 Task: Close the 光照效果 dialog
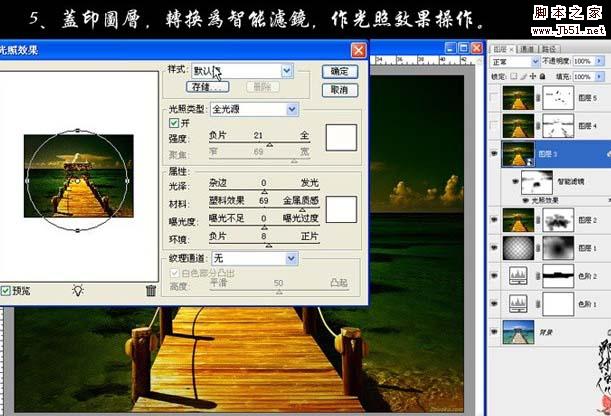pyautogui.click(x=358, y=50)
